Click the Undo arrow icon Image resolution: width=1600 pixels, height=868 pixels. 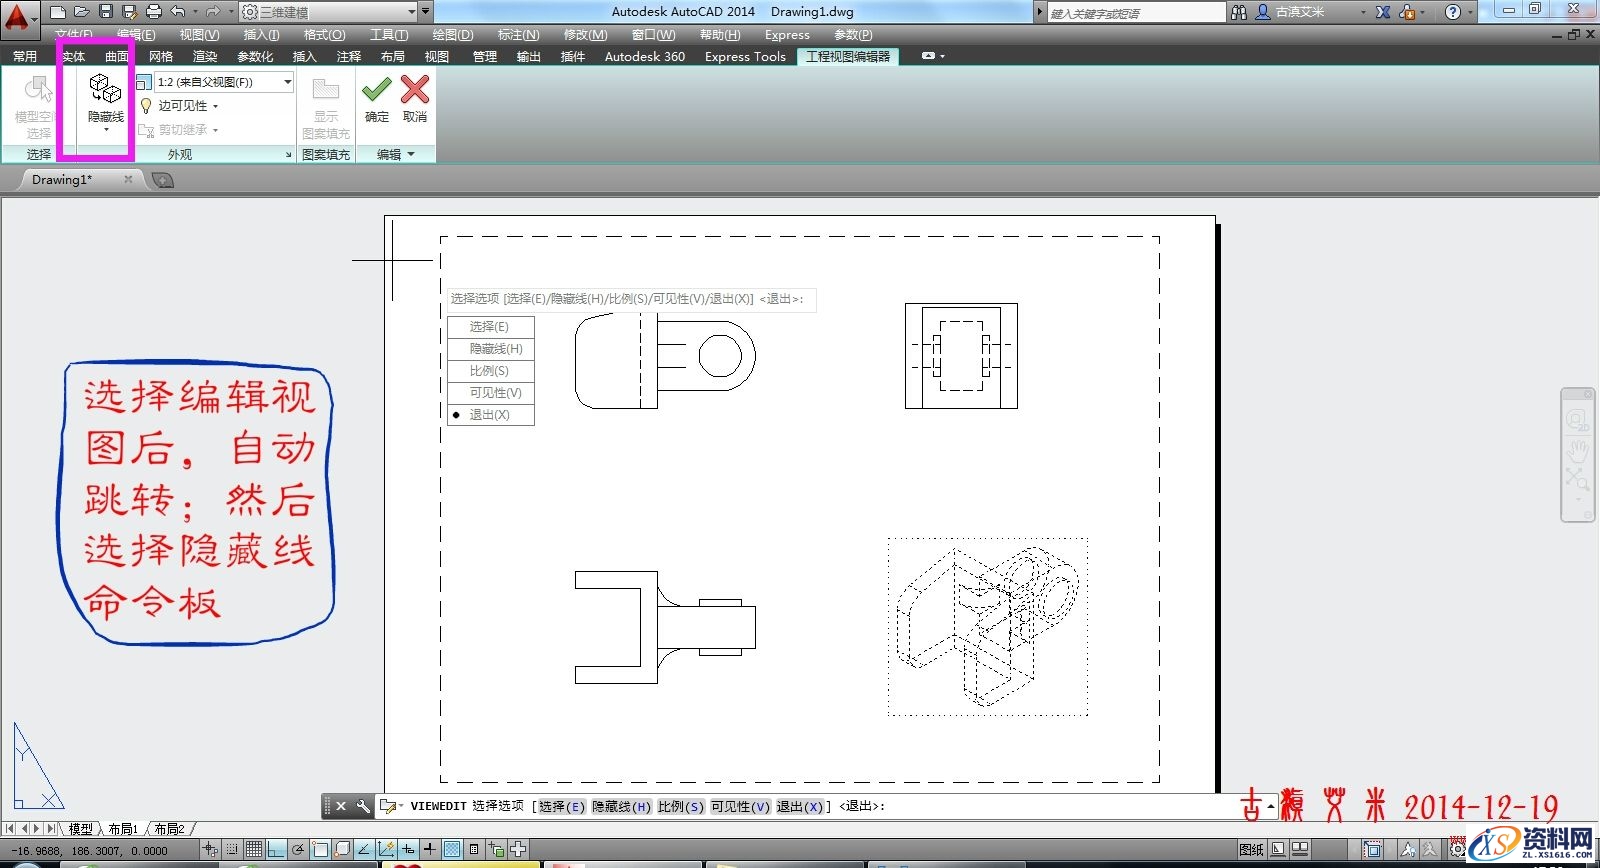(178, 12)
